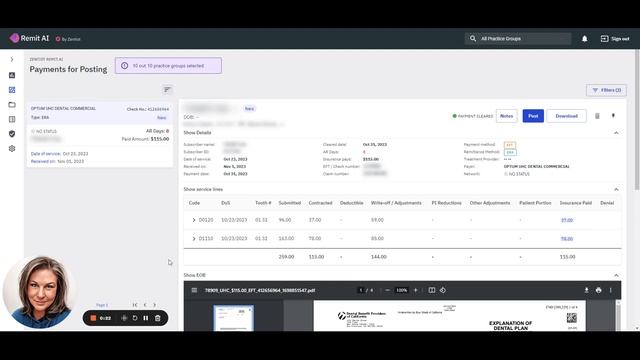Collapse the Show Details section chevron
The height and width of the screenshot is (360, 640).
tap(616, 133)
